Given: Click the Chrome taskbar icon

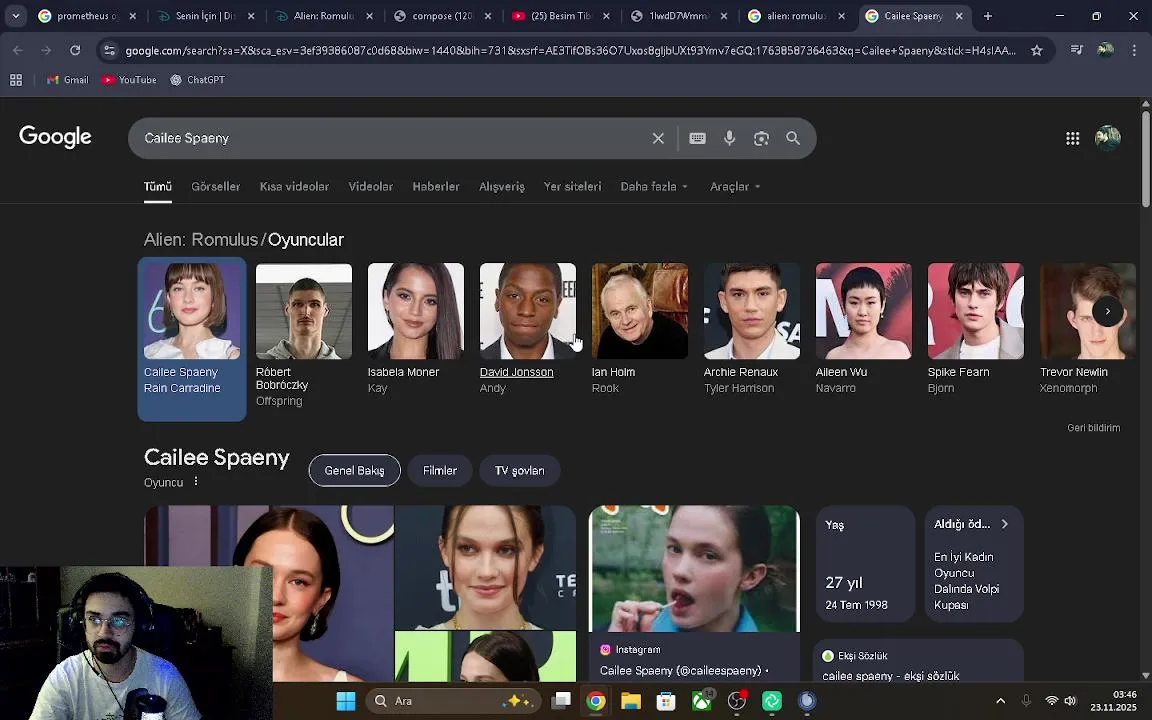Looking at the screenshot, I should 596,701.
